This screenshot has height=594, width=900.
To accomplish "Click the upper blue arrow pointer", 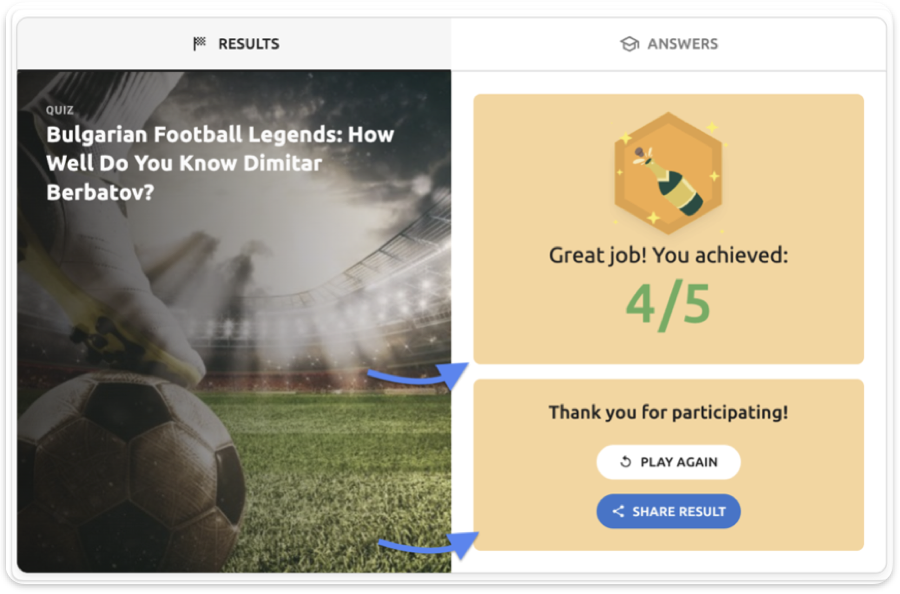I will (418, 377).
